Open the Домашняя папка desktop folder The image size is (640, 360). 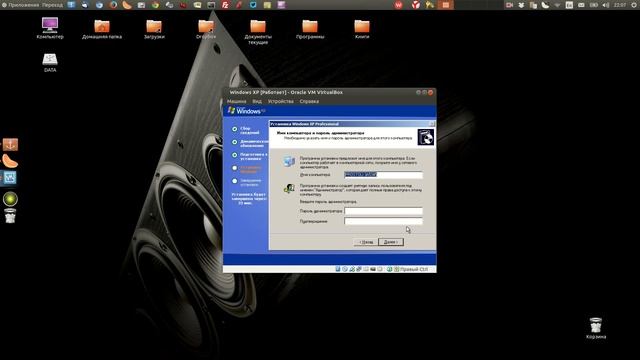tap(102, 29)
